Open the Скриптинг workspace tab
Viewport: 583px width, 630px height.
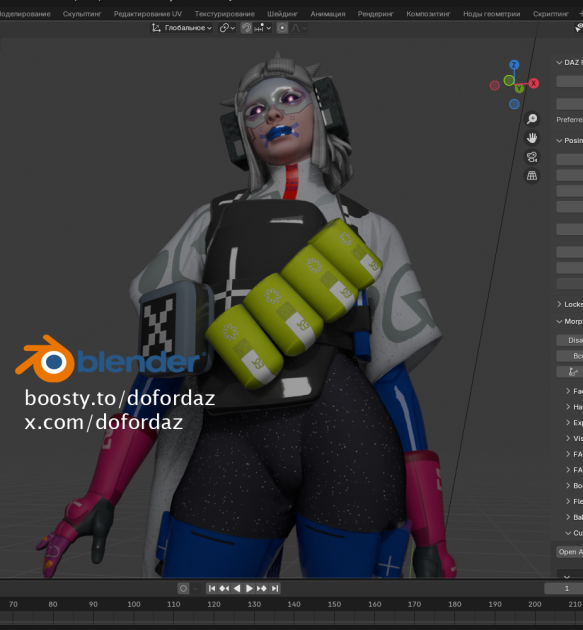point(551,14)
